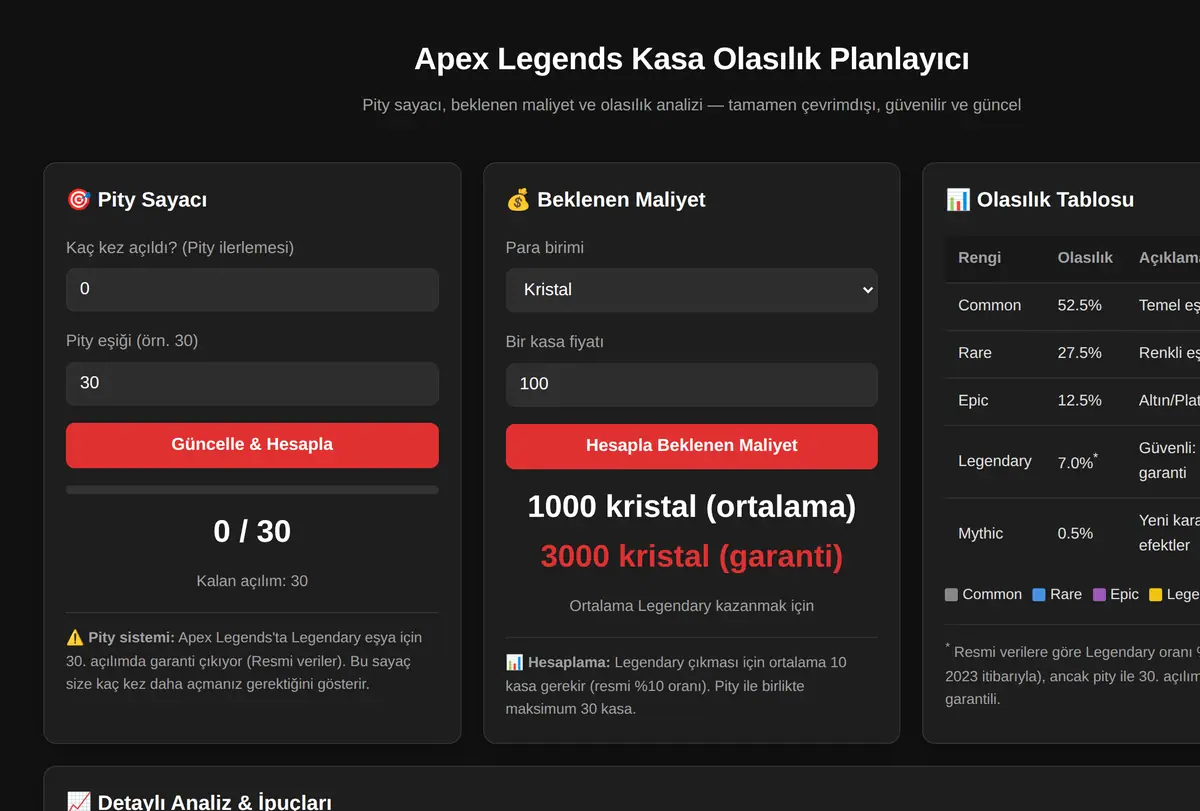Screen dimensions: 1200x811
Task: Click the 'Temel eş' description in Common row
Action: [x=1169, y=305]
